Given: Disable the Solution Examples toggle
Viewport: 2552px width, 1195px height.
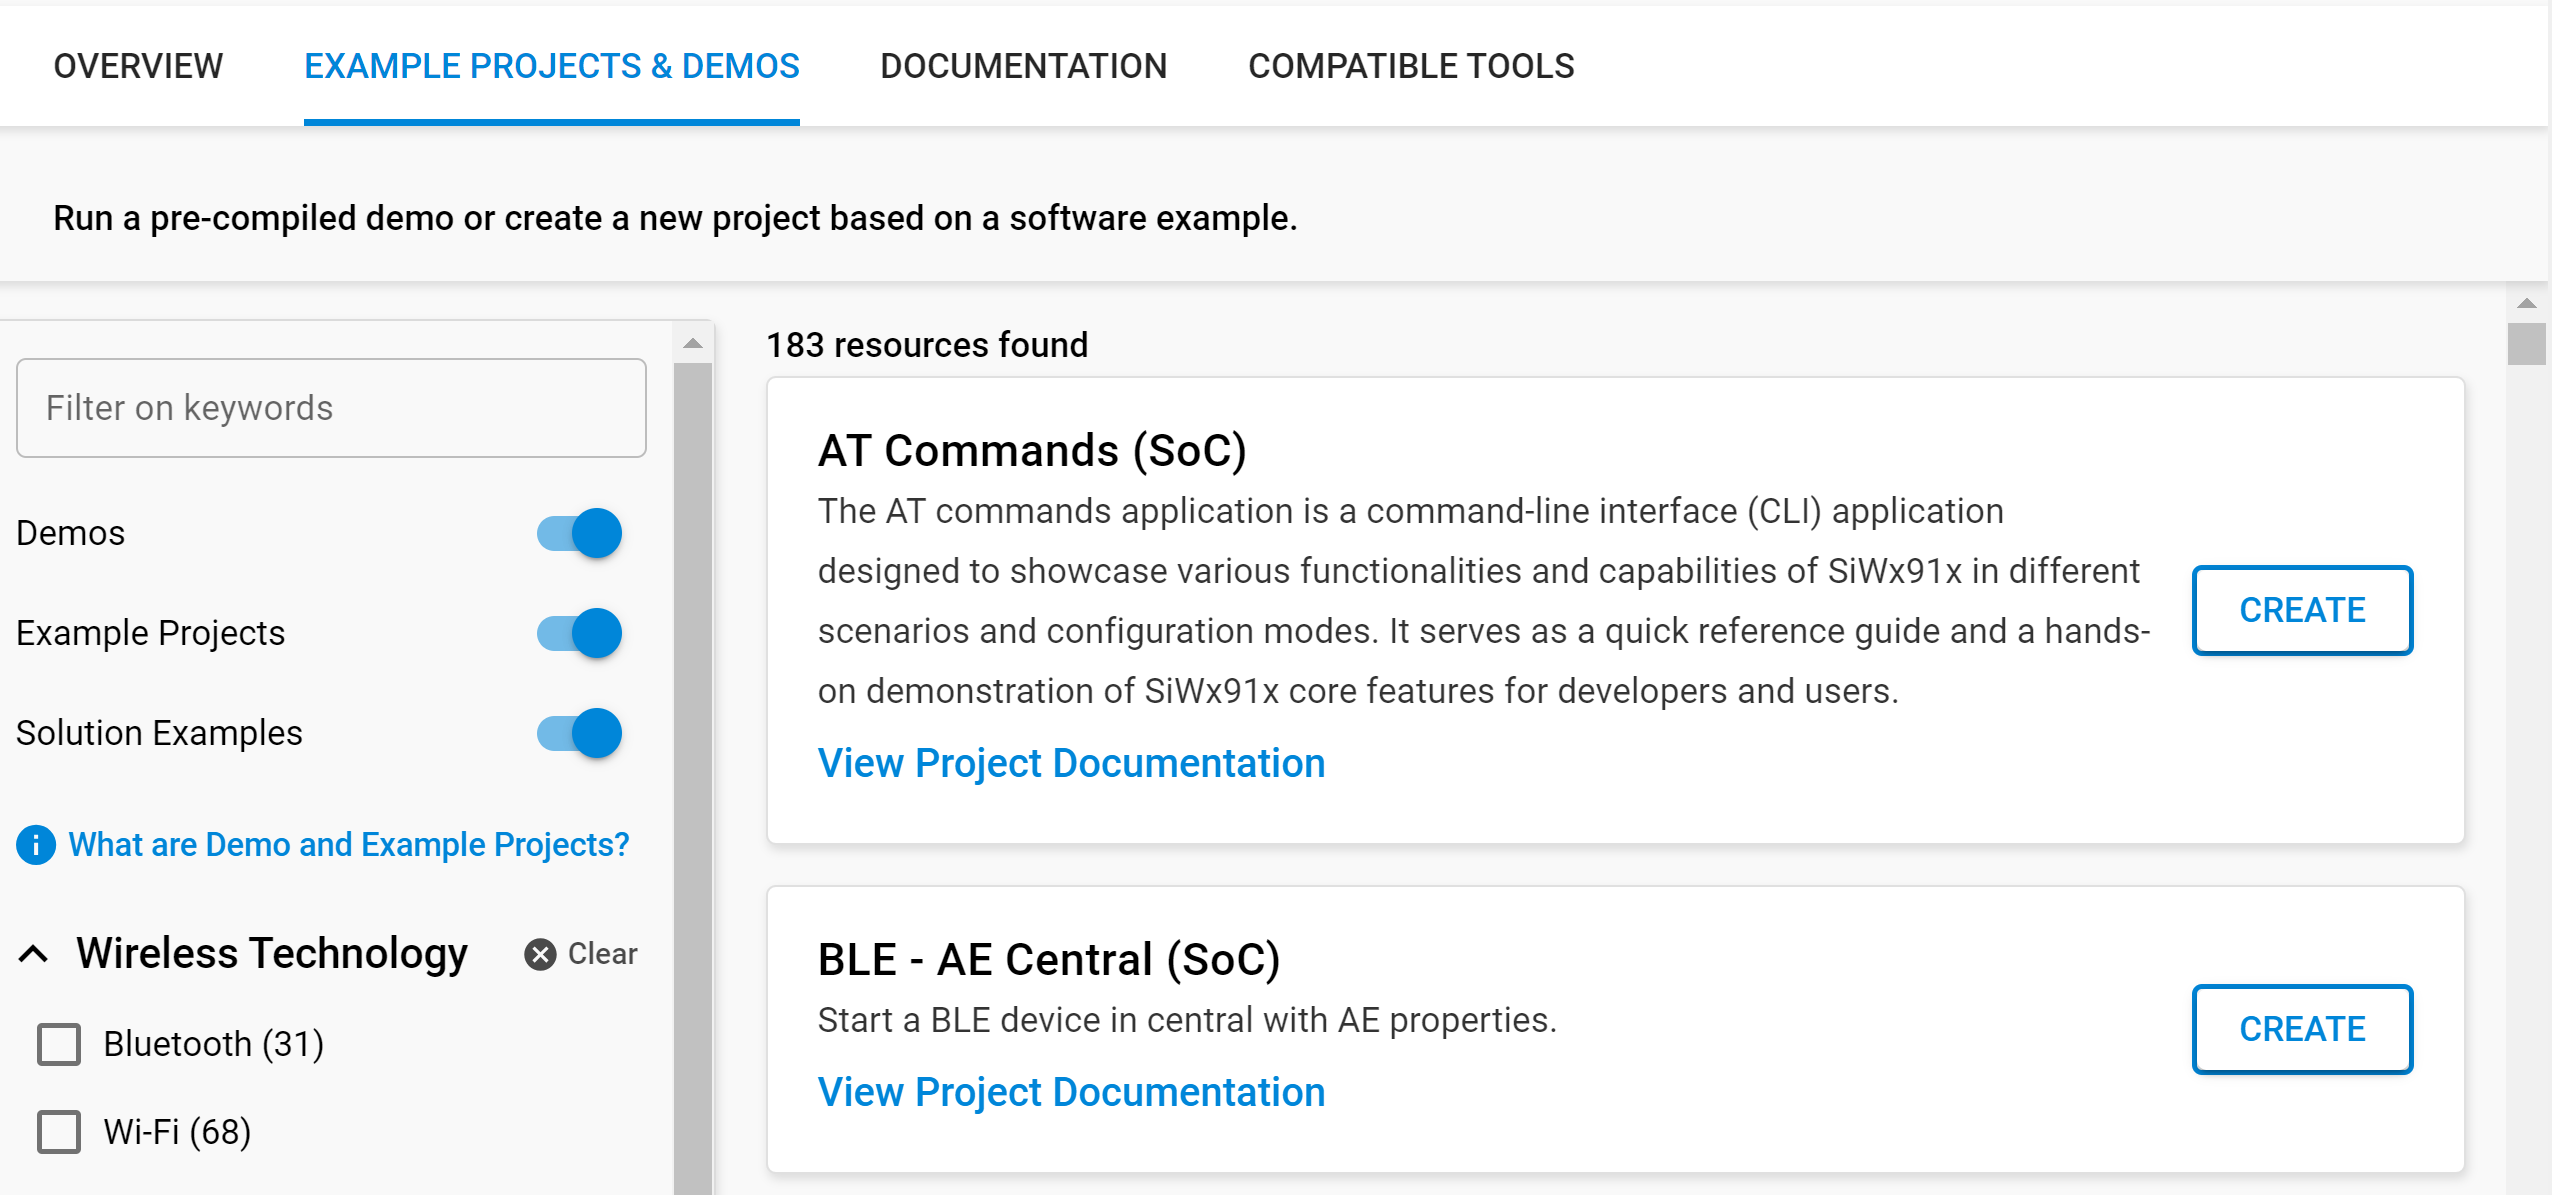Looking at the screenshot, I should click(578, 733).
